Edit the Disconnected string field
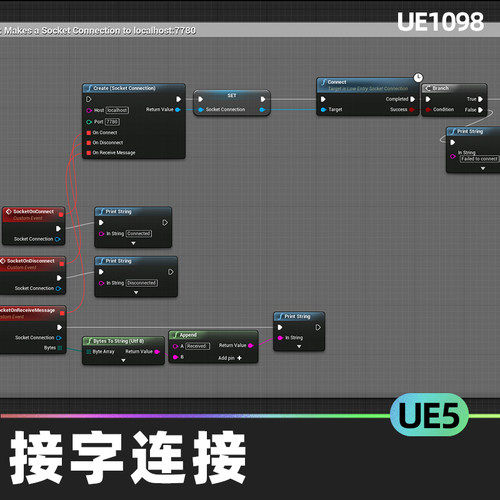500x500 pixels. point(142,283)
